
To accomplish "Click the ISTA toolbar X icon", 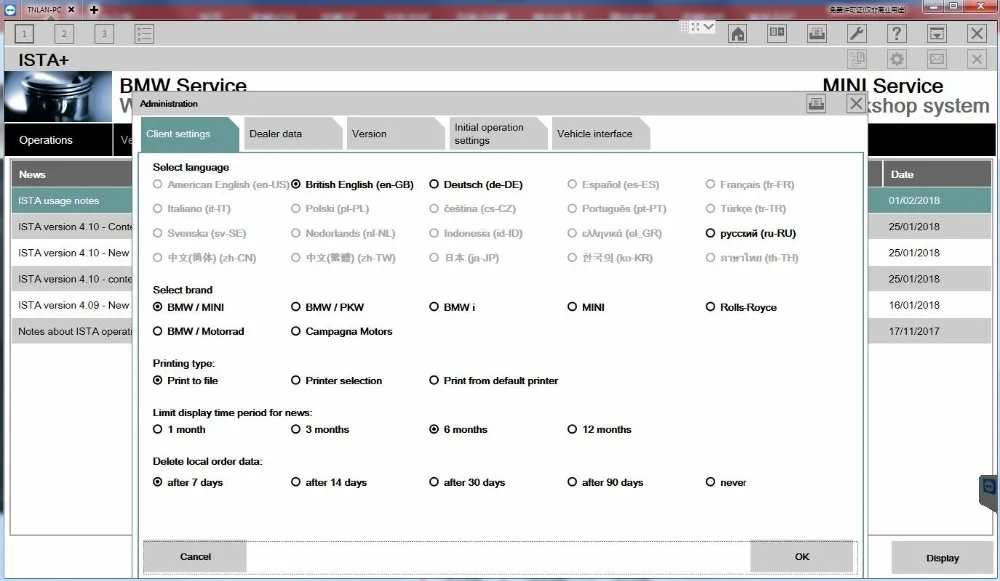I will [977, 34].
